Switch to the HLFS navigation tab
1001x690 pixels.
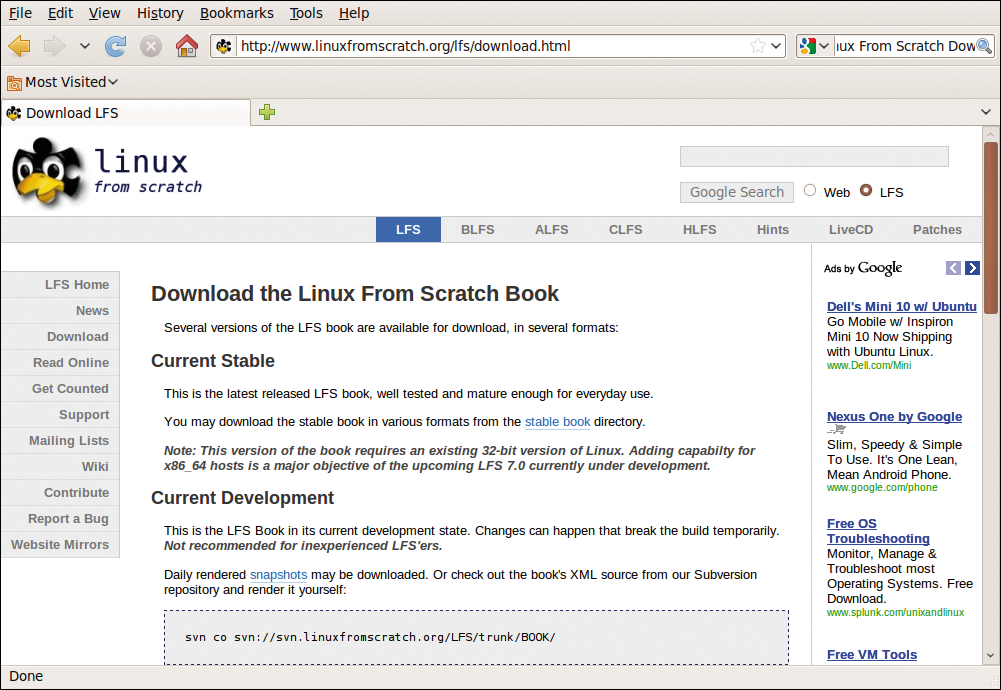point(700,230)
